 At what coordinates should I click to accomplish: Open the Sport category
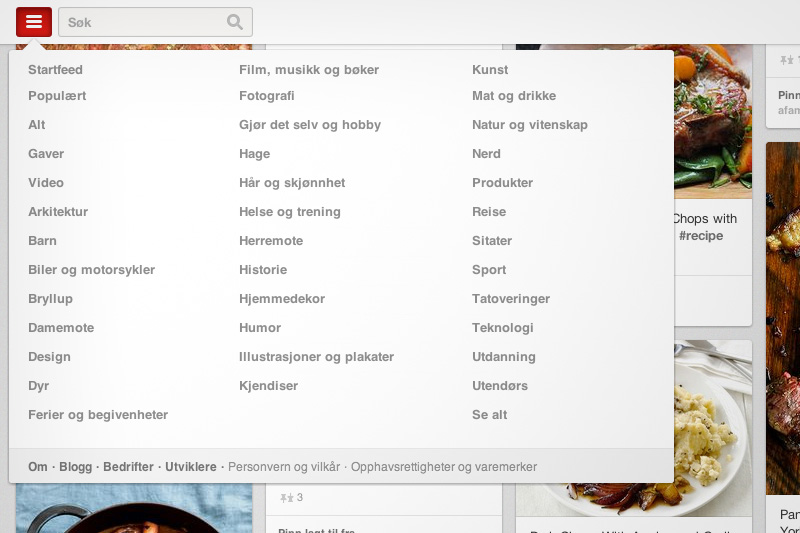coord(489,270)
